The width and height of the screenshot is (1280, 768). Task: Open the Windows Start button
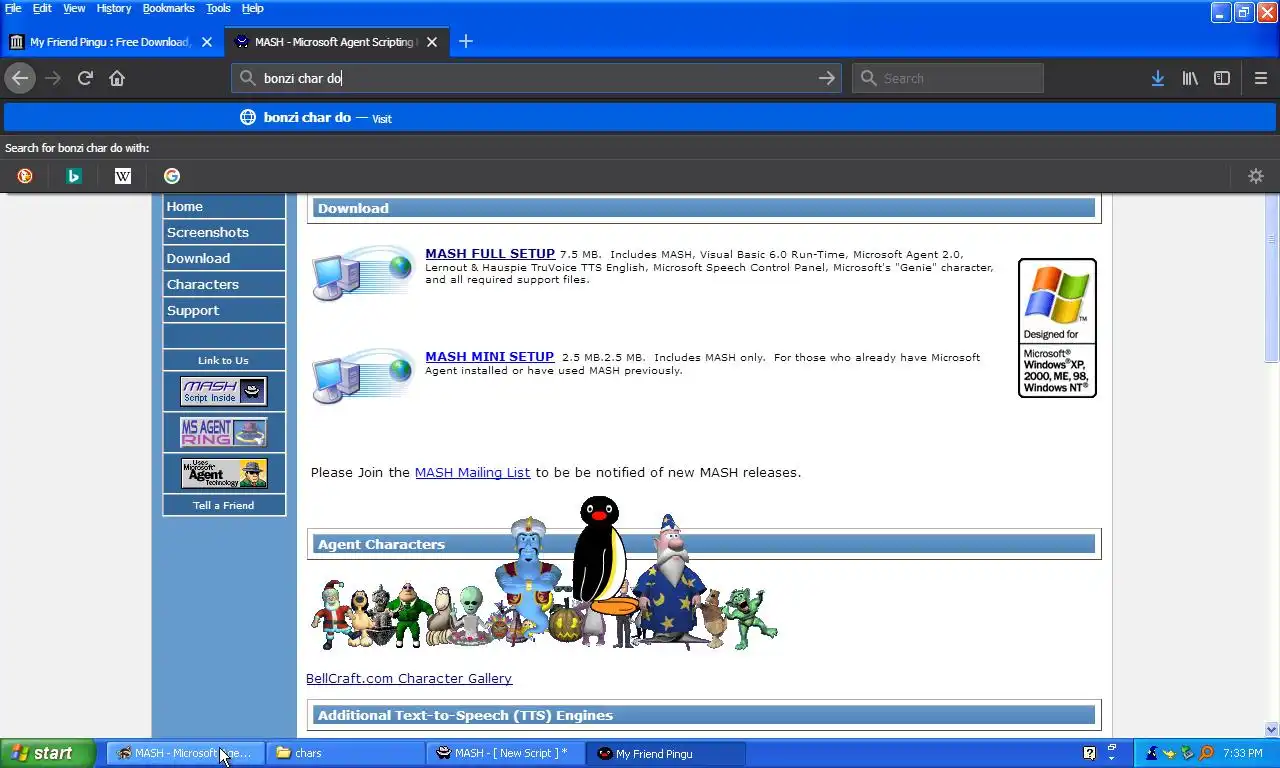pos(48,753)
